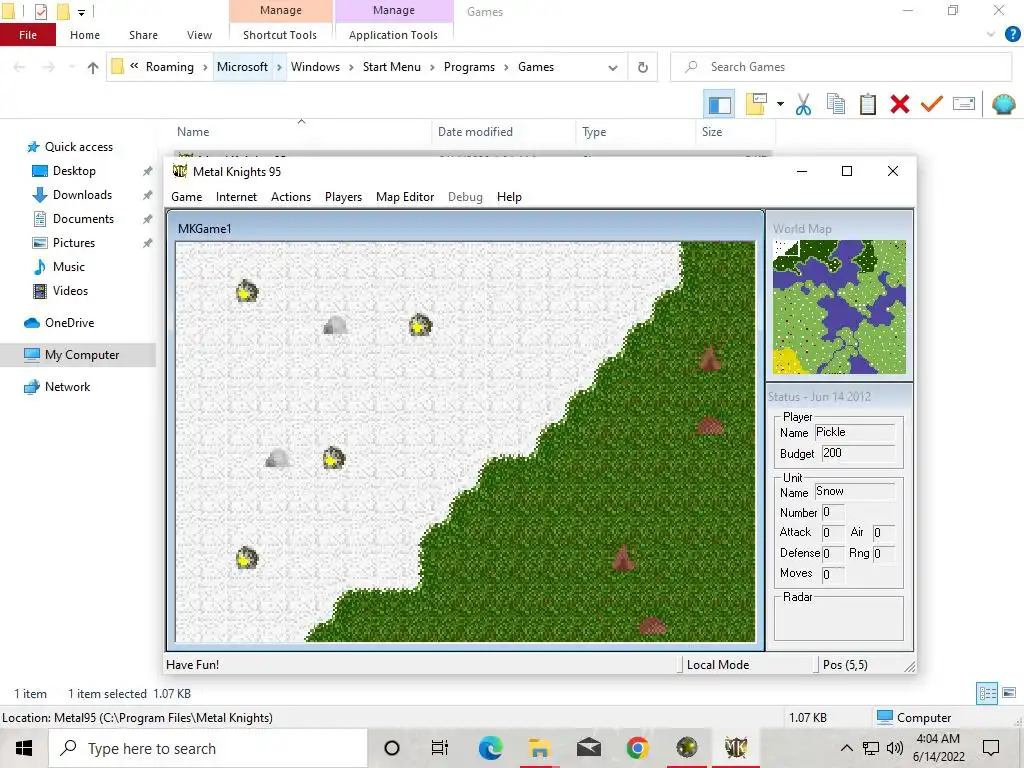
Task: Sort by the Size column header
Action: coord(735,132)
